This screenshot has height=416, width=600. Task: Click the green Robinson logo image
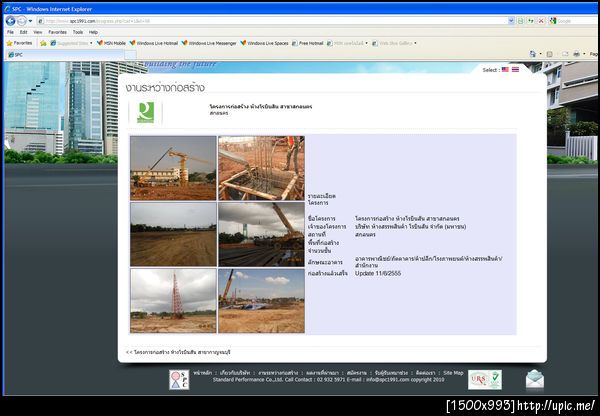pos(145,113)
